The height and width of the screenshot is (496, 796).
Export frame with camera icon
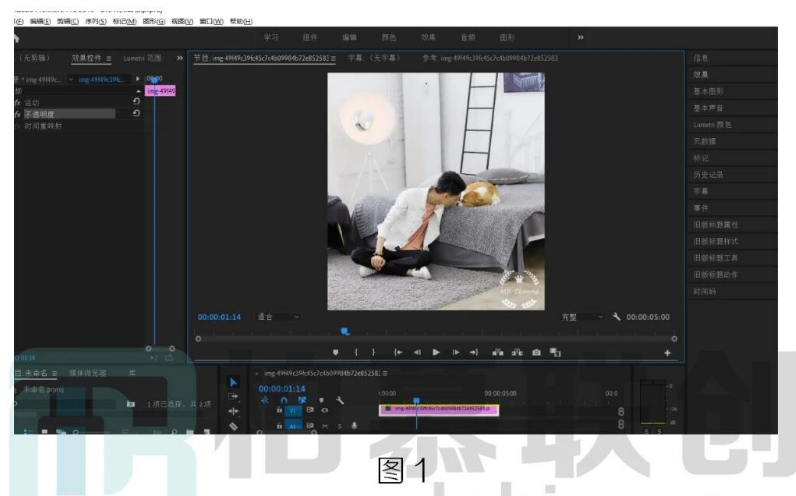[x=537, y=352]
